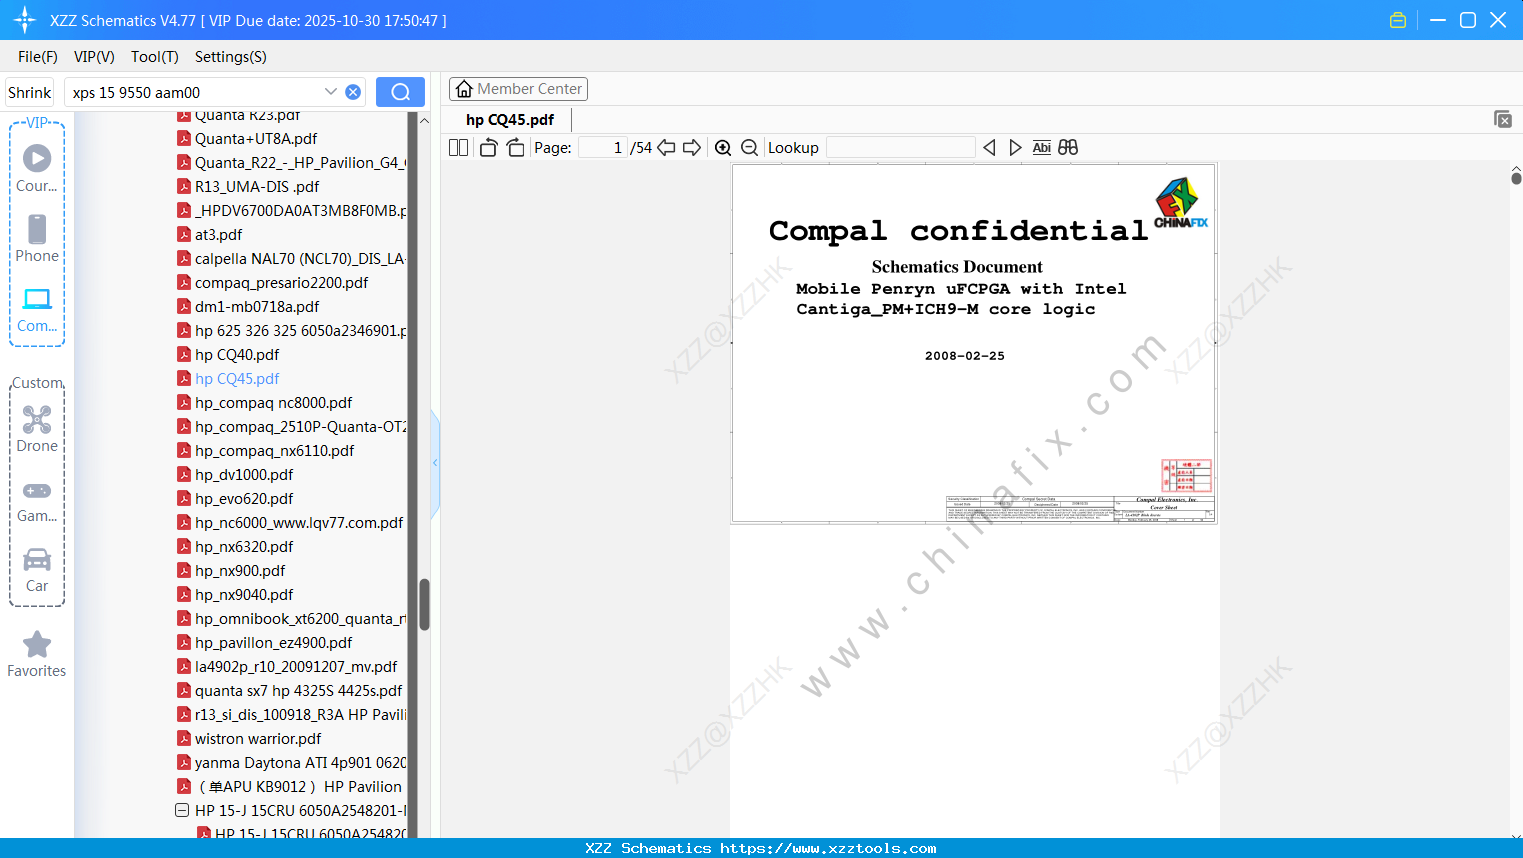Open Quanta+UT8A.pdf
Image resolution: width=1523 pixels, height=858 pixels.
coord(256,139)
